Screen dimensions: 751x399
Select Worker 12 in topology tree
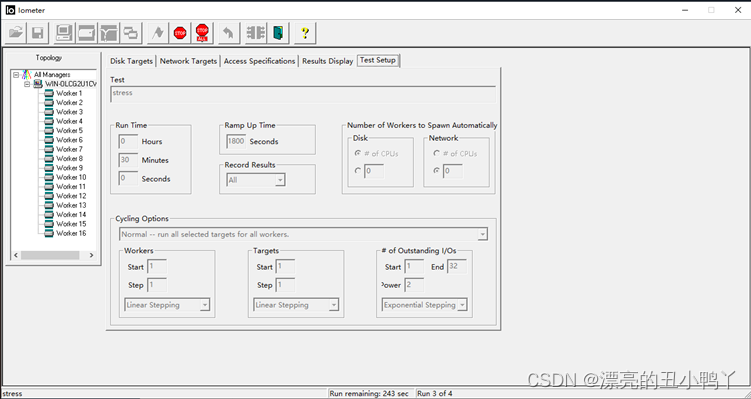point(71,196)
